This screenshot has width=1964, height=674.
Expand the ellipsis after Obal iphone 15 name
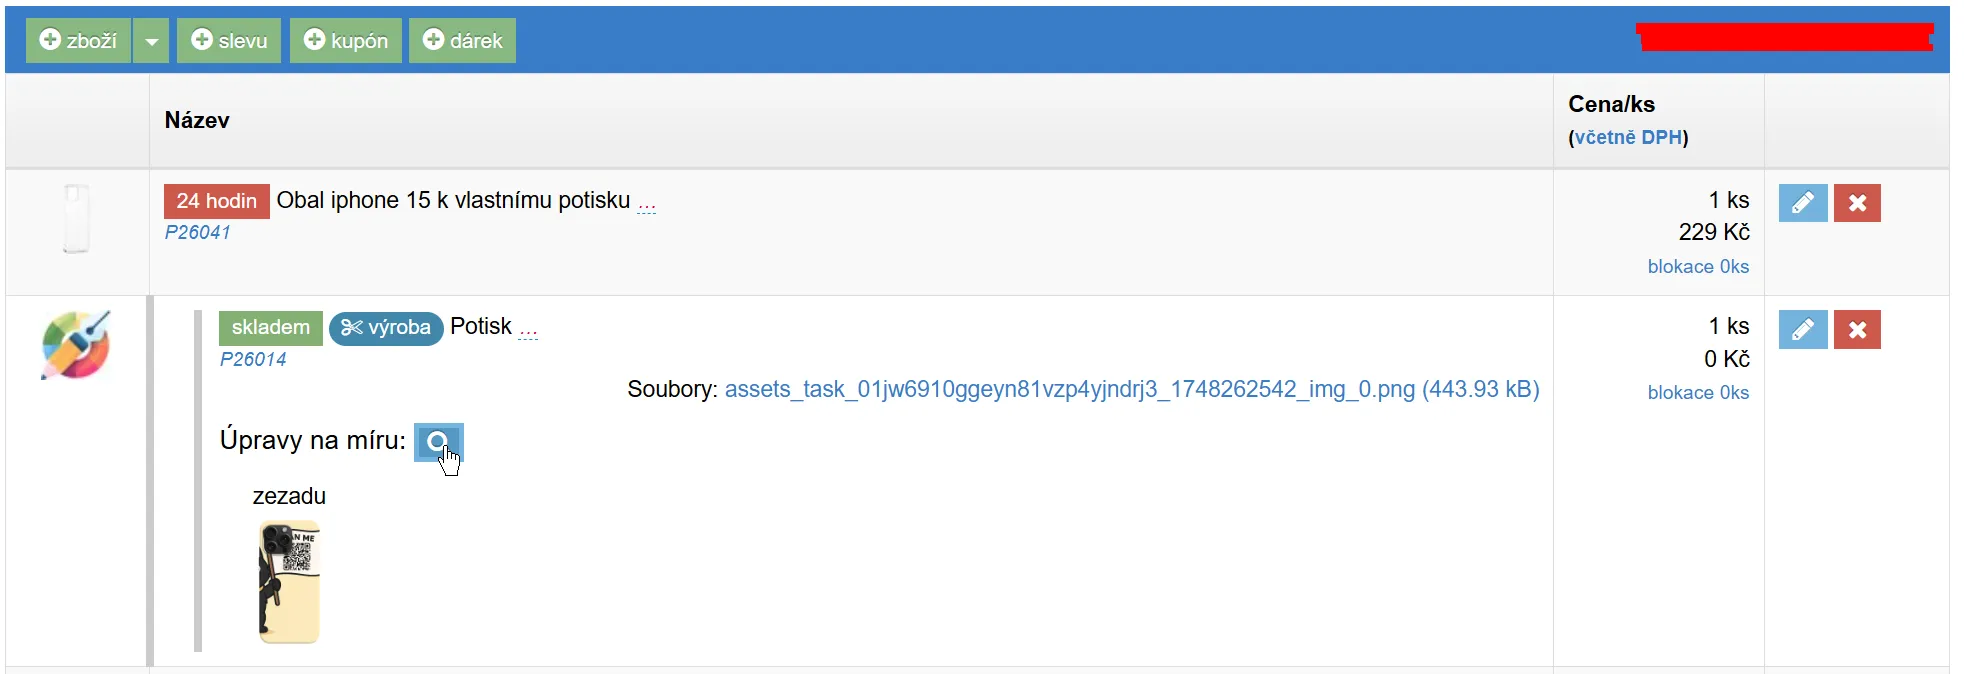[x=647, y=203]
